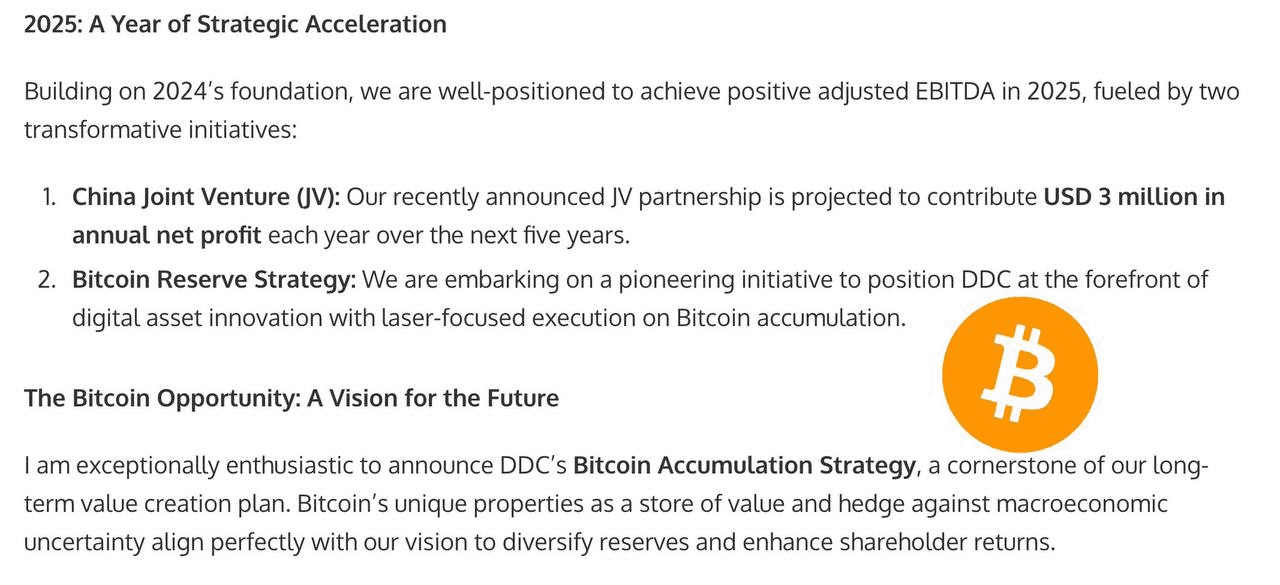Click the bold "China Joint Venture (JV):" label
This screenshot has height=585, width=1280.
[x=206, y=197]
